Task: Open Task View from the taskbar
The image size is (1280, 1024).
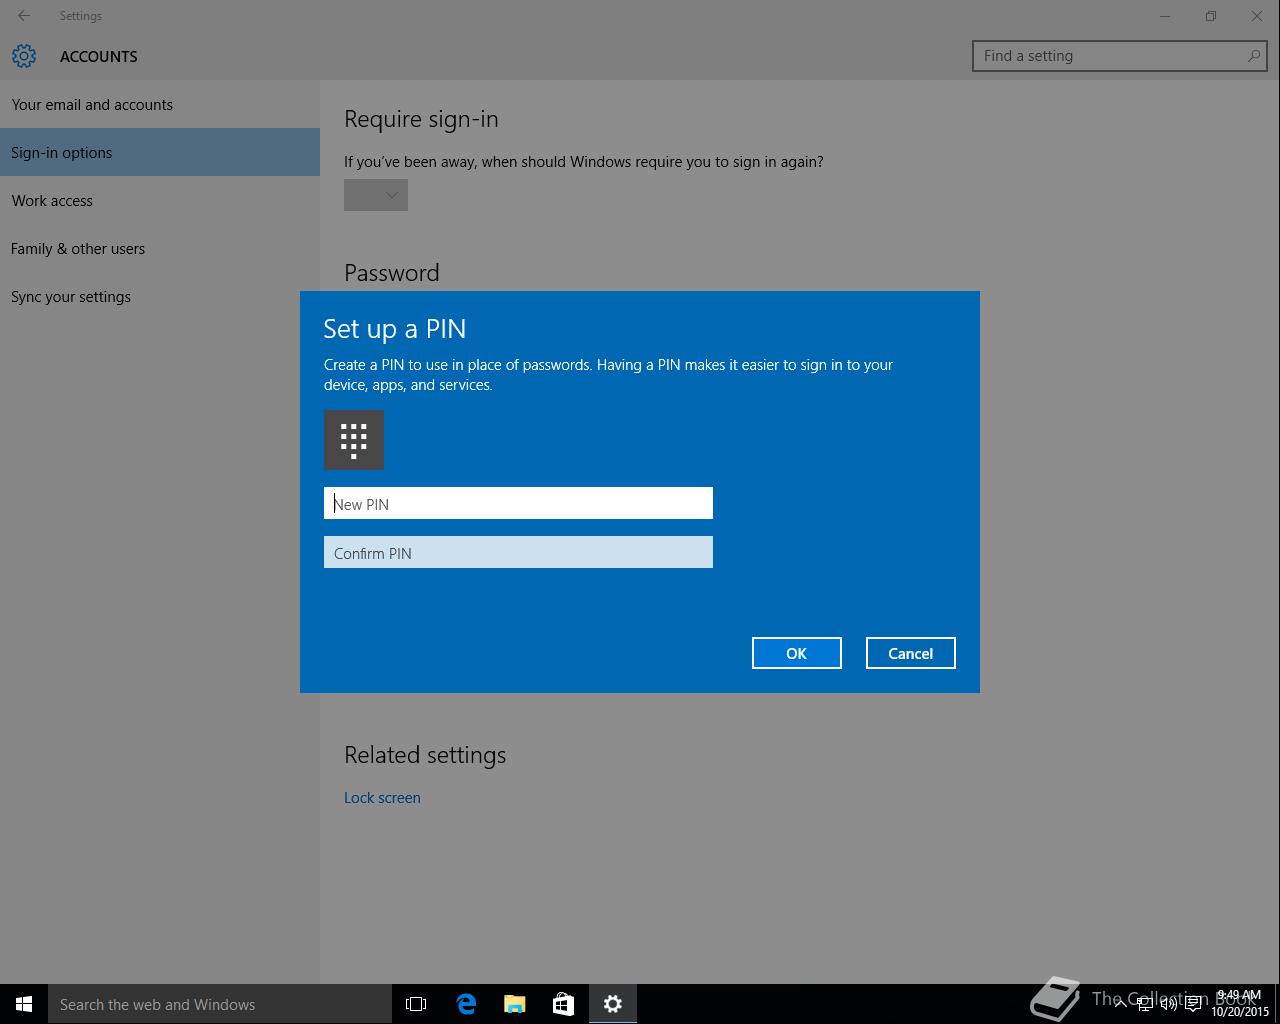Action: [x=416, y=1004]
